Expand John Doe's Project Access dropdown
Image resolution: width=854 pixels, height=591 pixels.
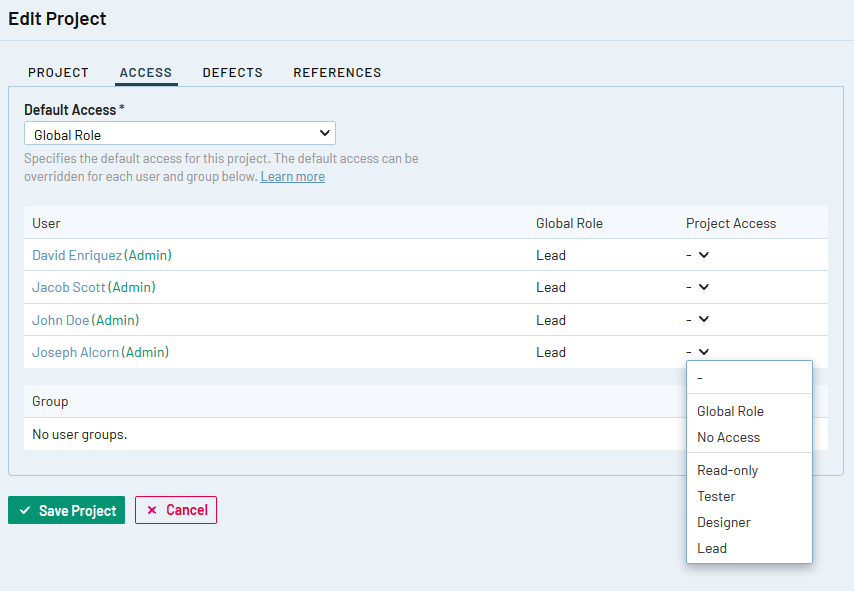click(698, 320)
